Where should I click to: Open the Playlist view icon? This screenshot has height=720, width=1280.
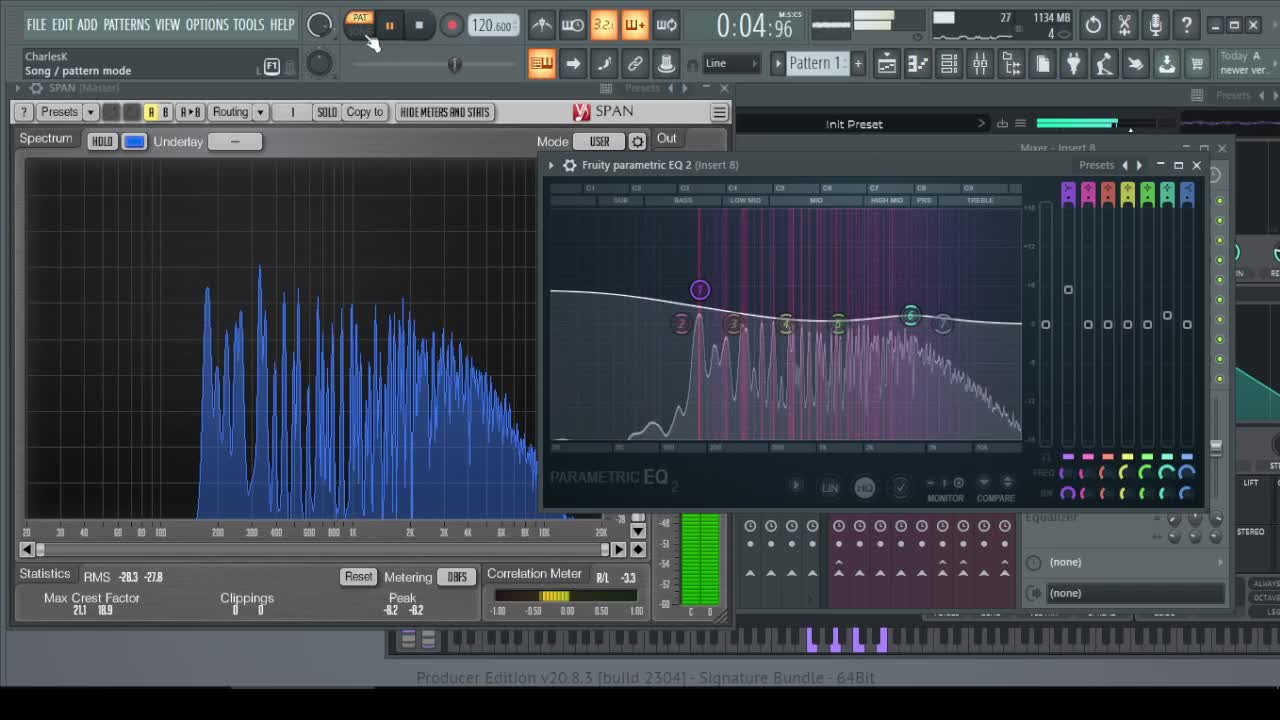click(x=886, y=65)
